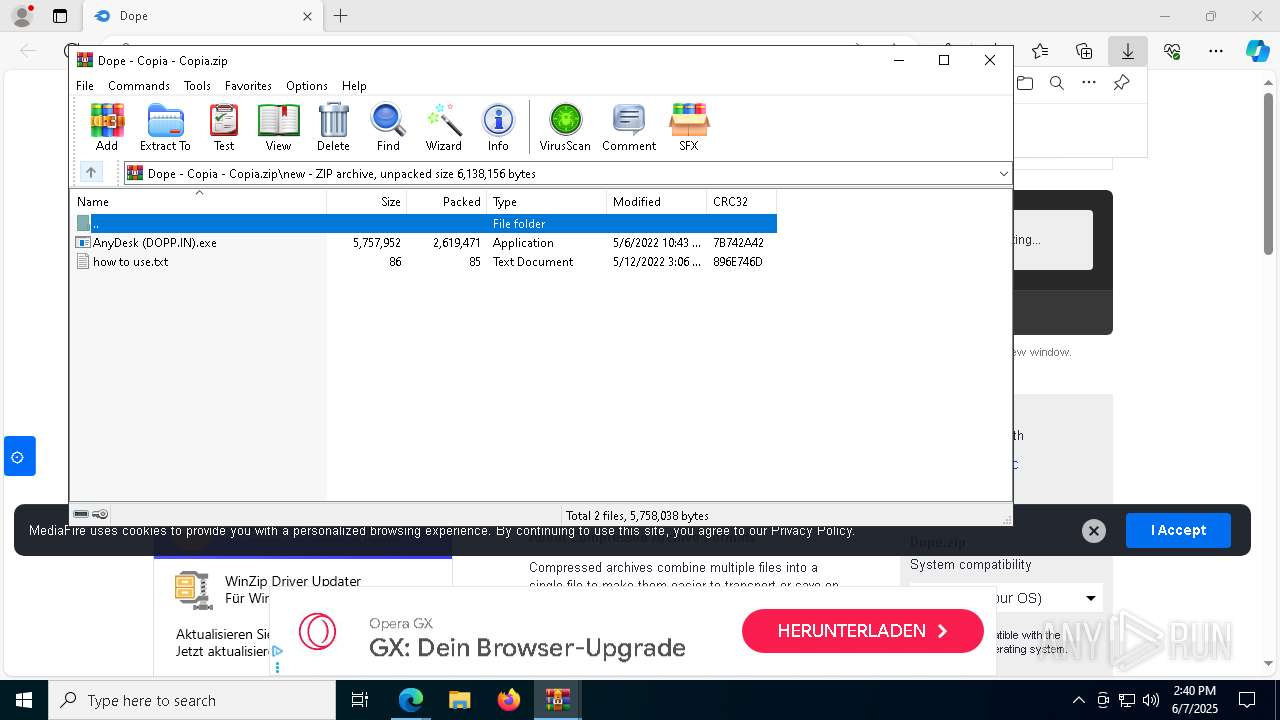Open the Help menu
The image size is (1280, 720).
tap(354, 86)
